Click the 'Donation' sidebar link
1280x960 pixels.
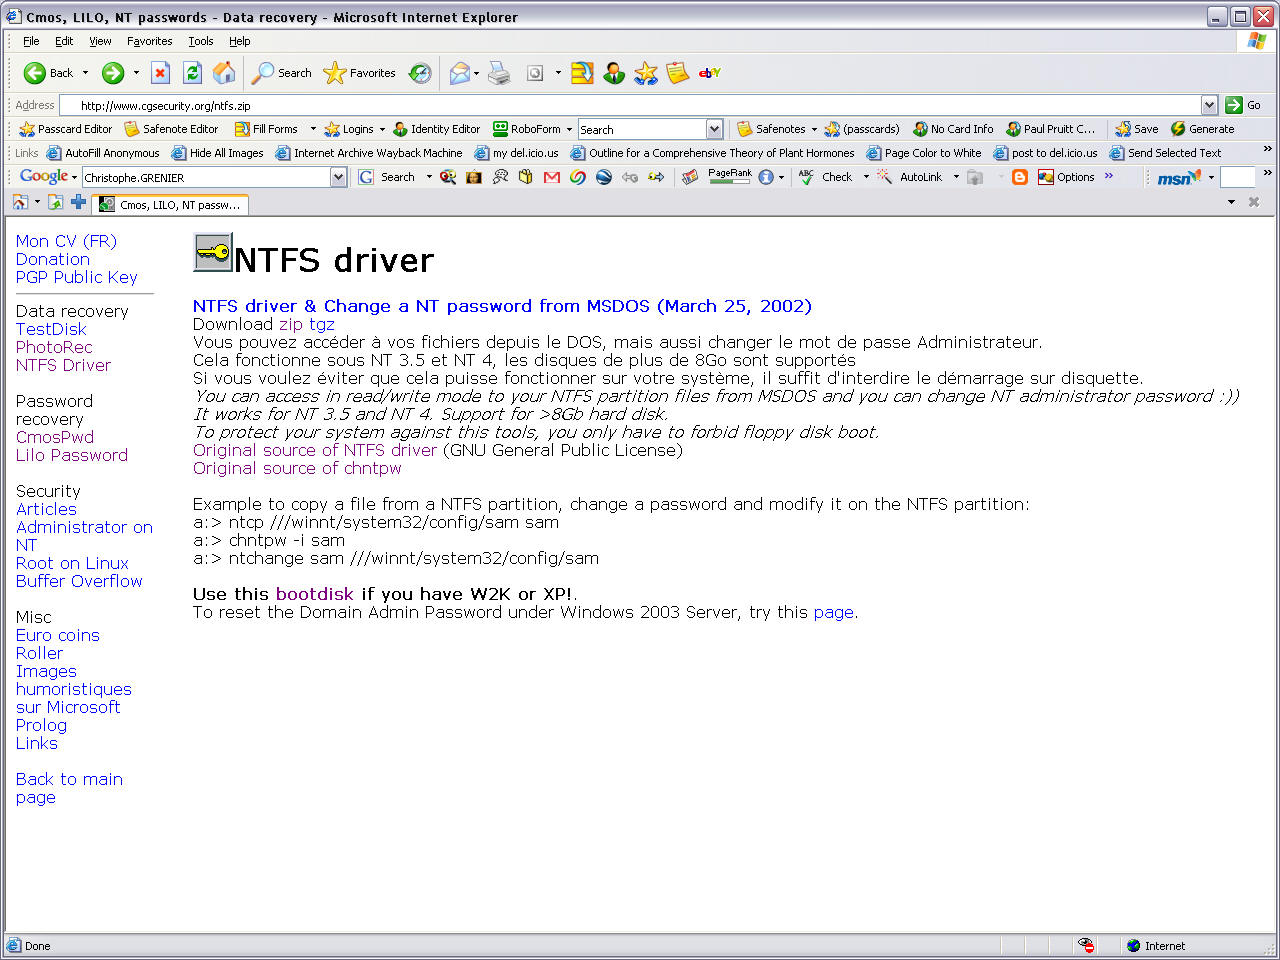click(53, 259)
